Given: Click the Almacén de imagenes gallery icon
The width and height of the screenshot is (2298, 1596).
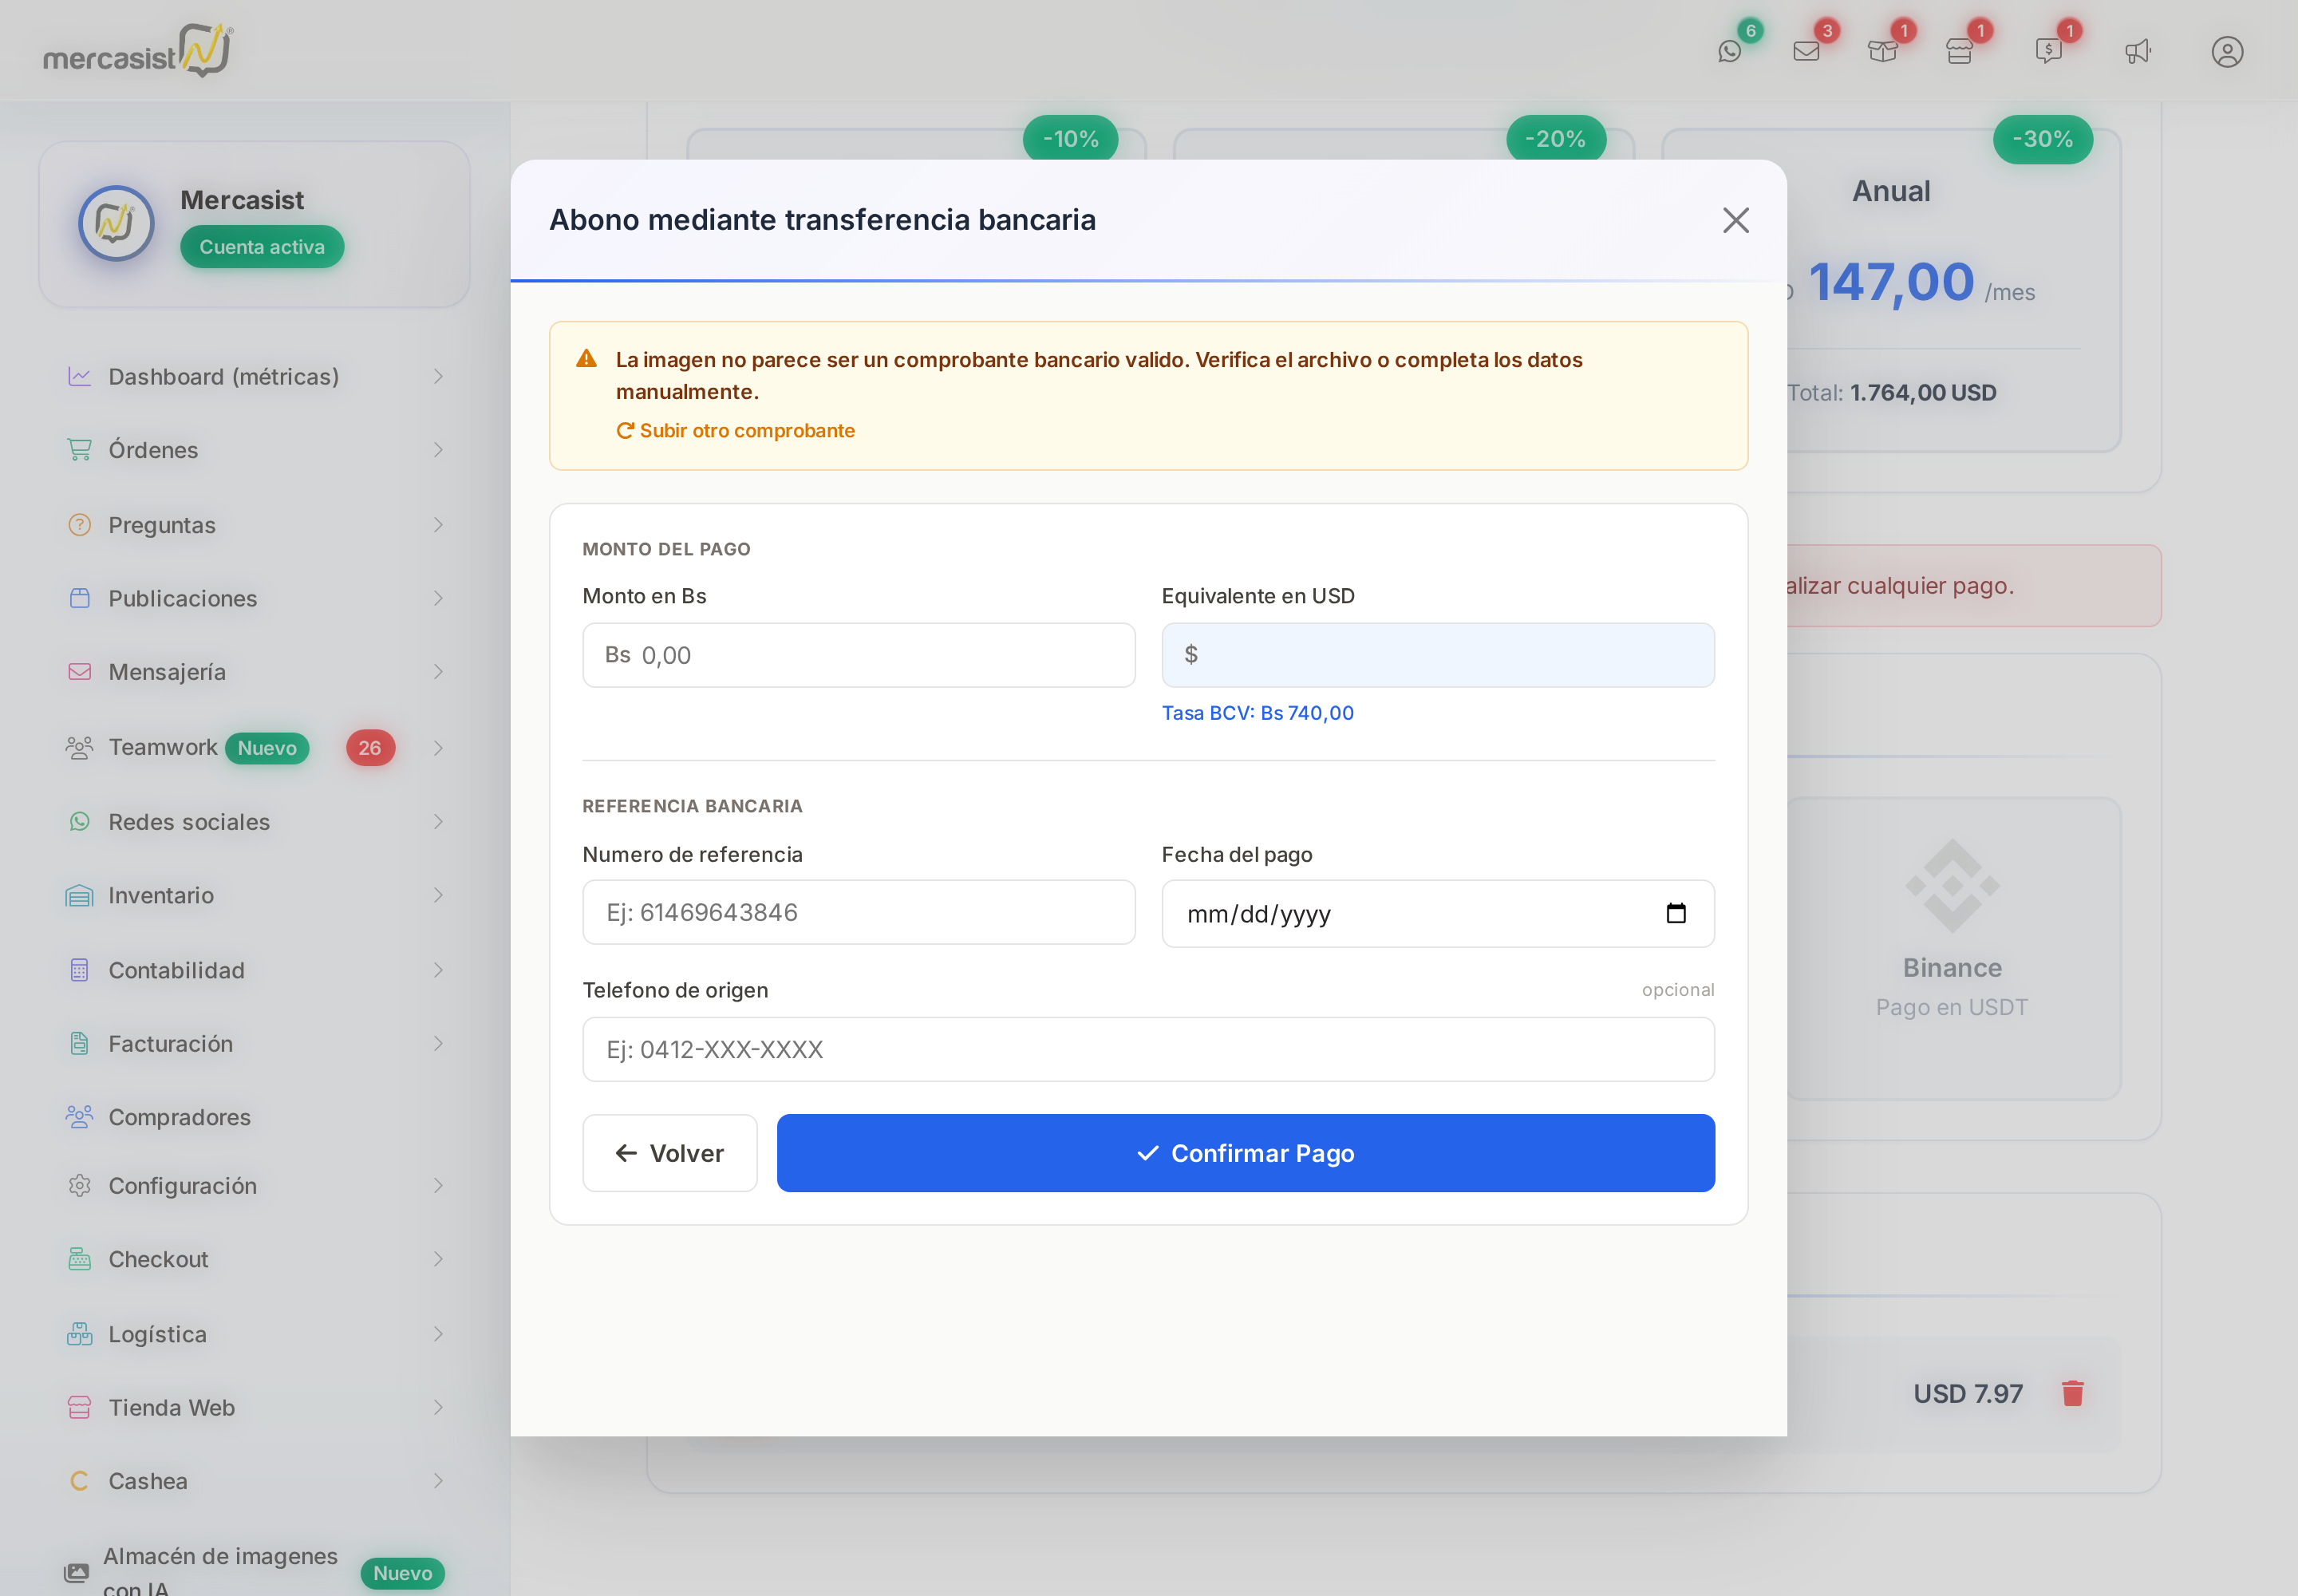Looking at the screenshot, I should (77, 1572).
